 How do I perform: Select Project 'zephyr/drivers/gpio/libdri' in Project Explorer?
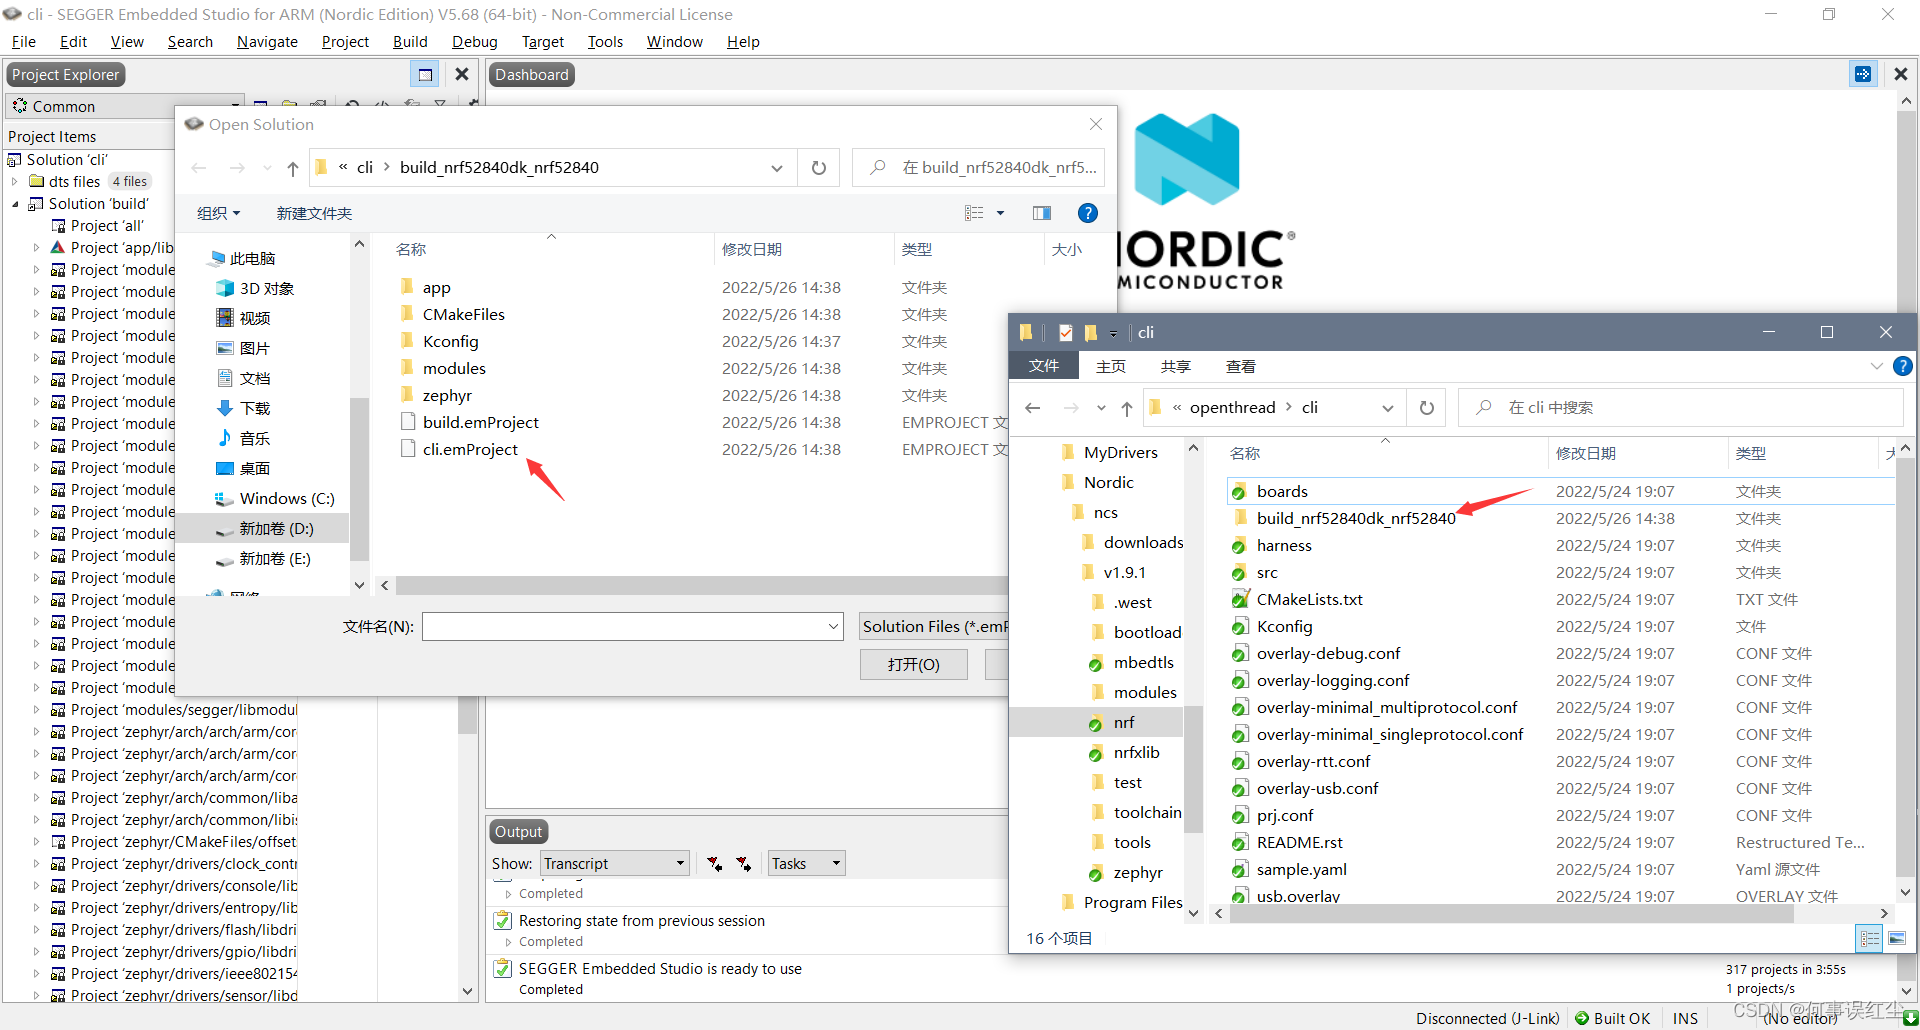[183, 951]
